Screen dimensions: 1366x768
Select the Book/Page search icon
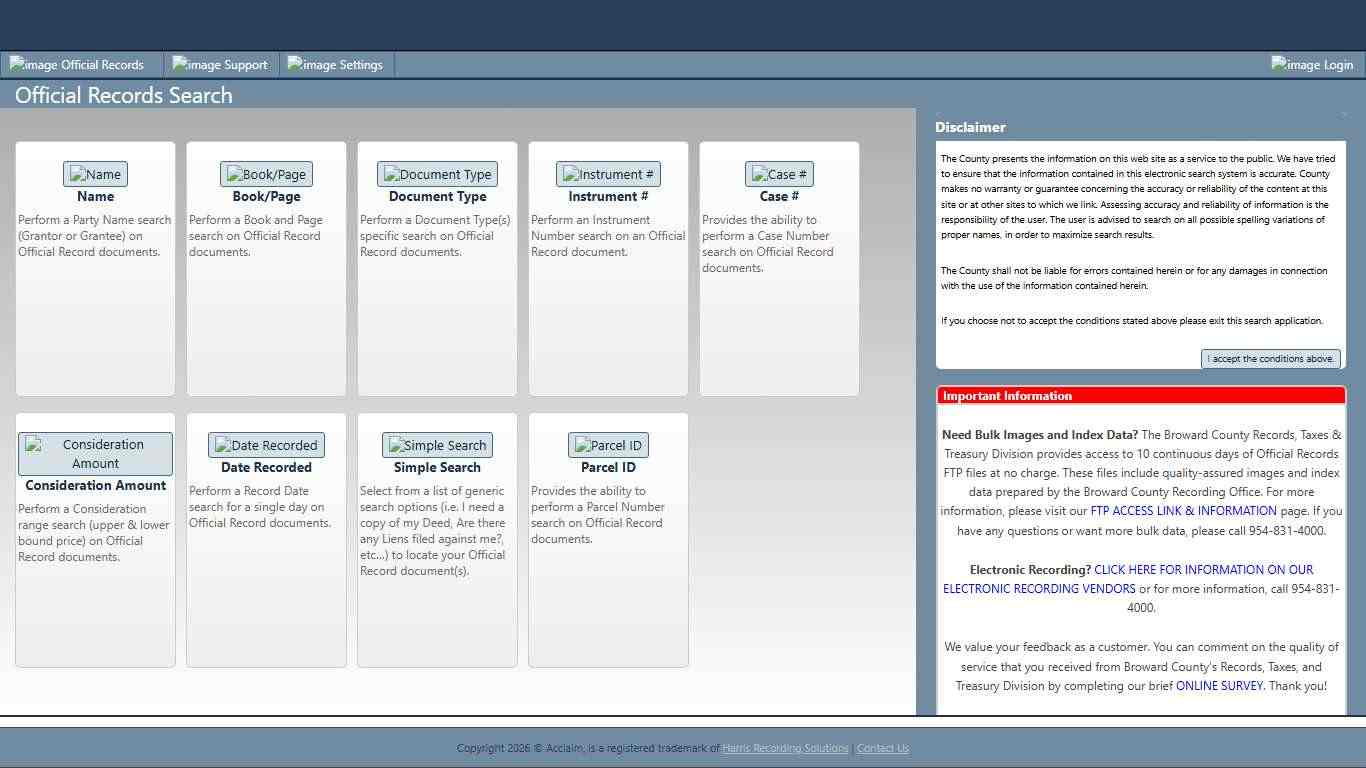pos(266,174)
